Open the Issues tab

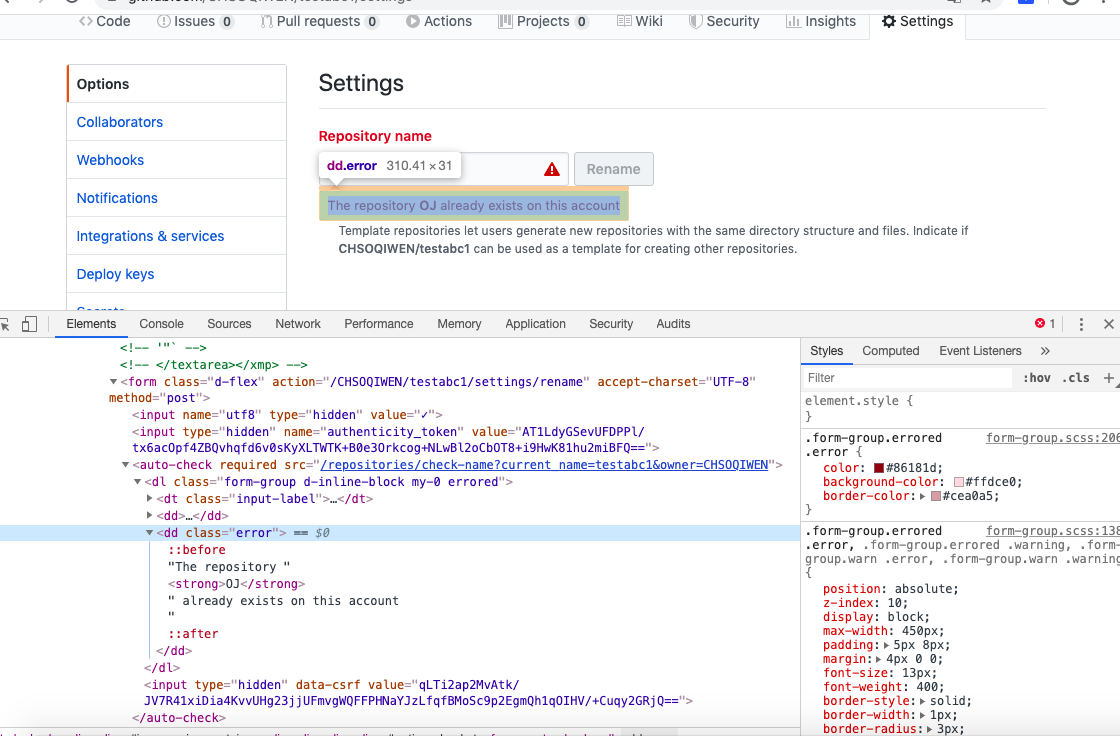pyautogui.click(x=195, y=21)
